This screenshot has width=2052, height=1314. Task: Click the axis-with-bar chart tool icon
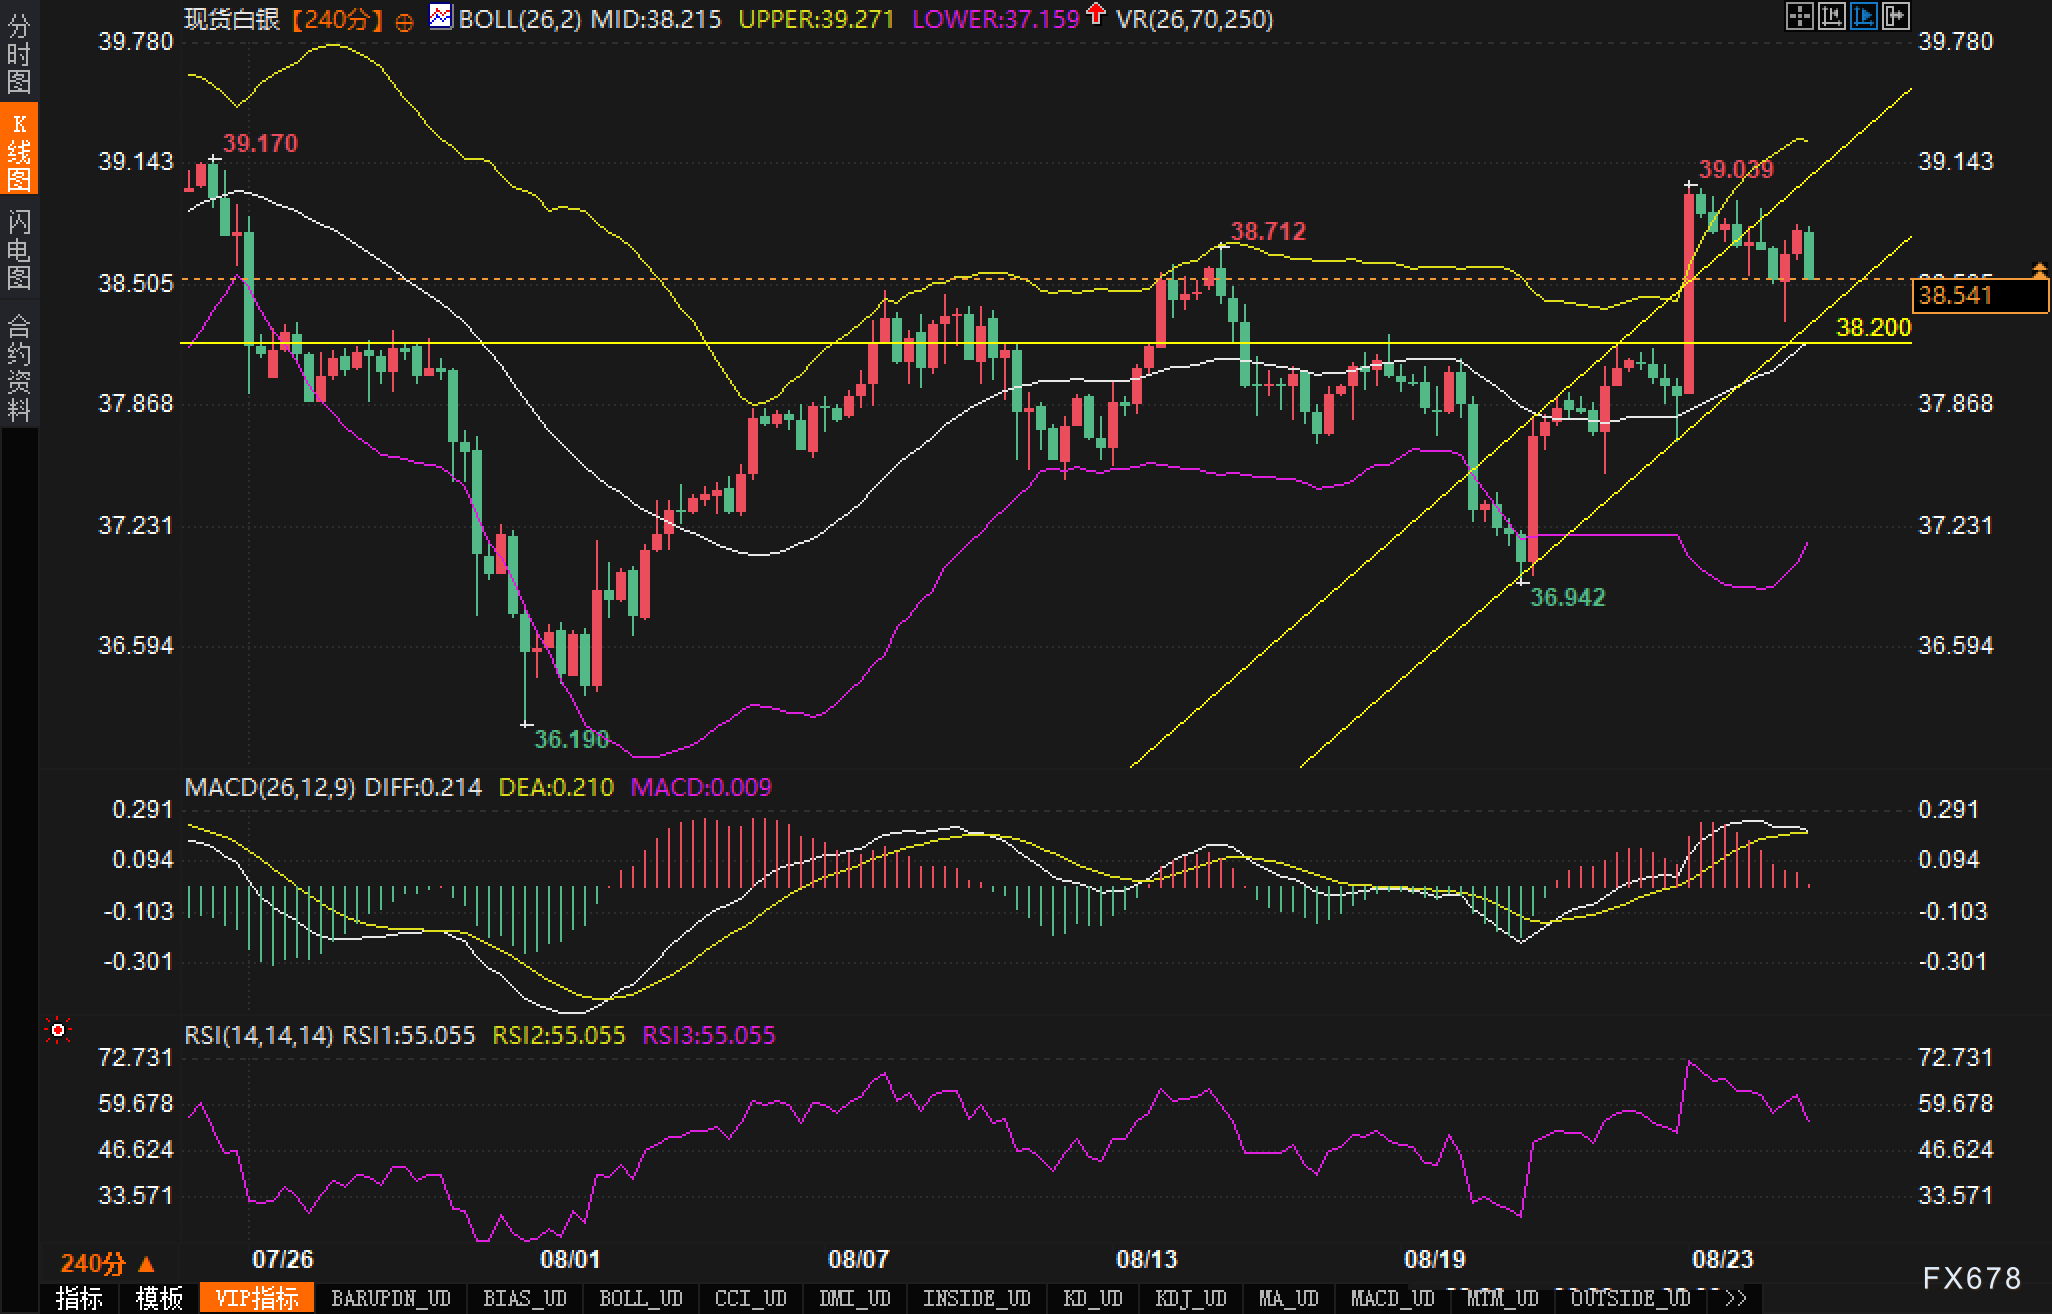[1831, 16]
